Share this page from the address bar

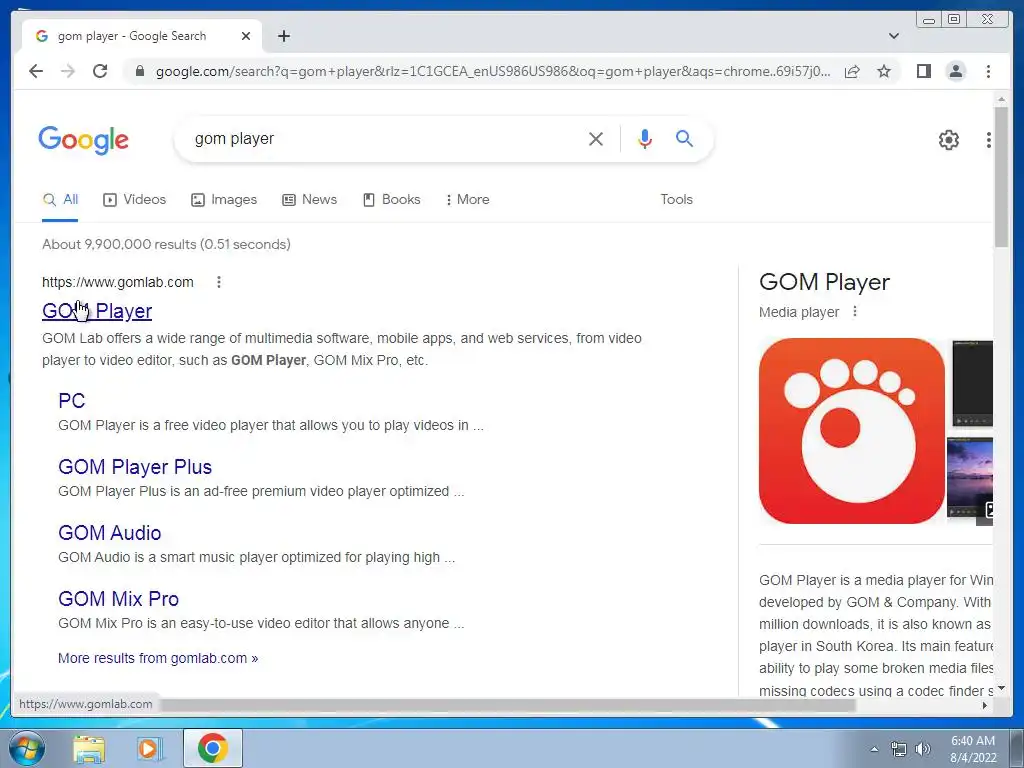tap(852, 71)
